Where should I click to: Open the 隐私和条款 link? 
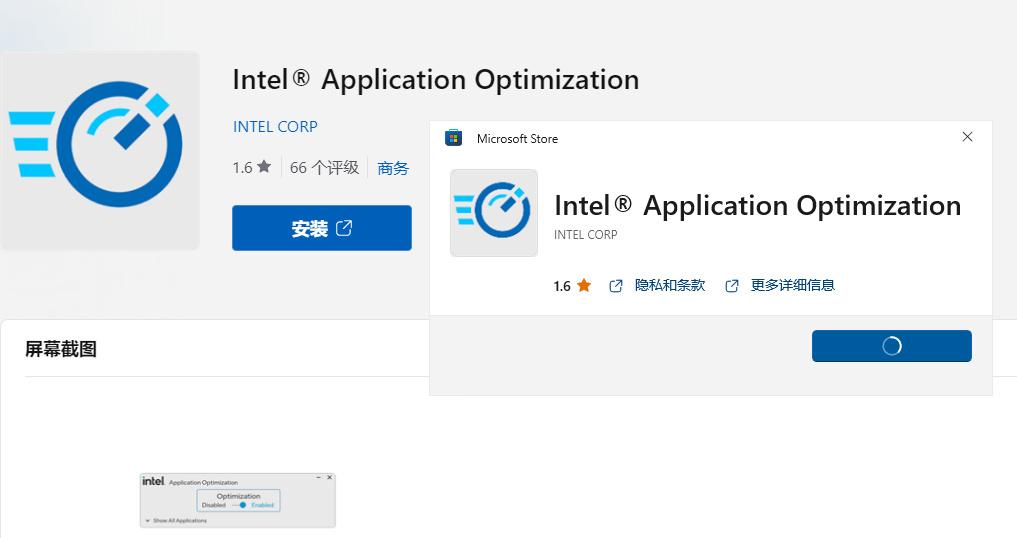point(670,286)
